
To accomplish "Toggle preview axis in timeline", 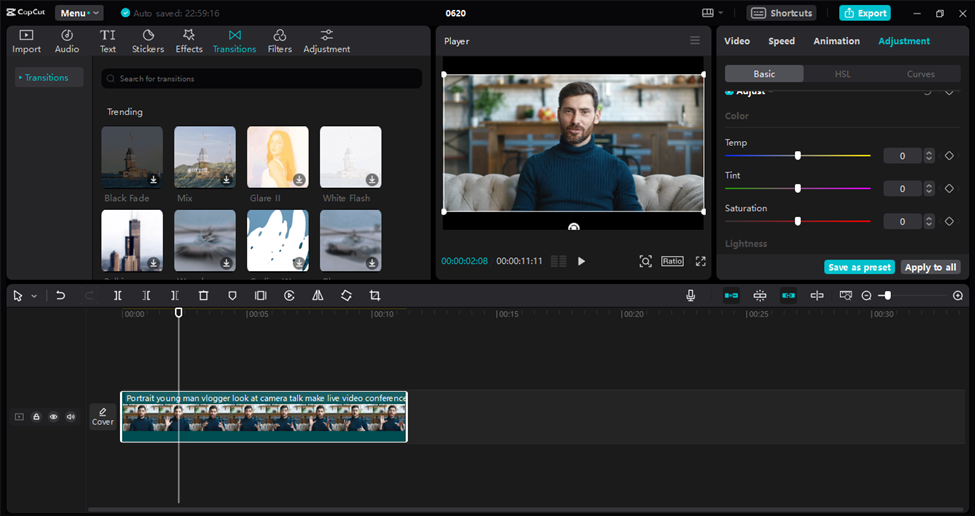I will click(817, 296).
